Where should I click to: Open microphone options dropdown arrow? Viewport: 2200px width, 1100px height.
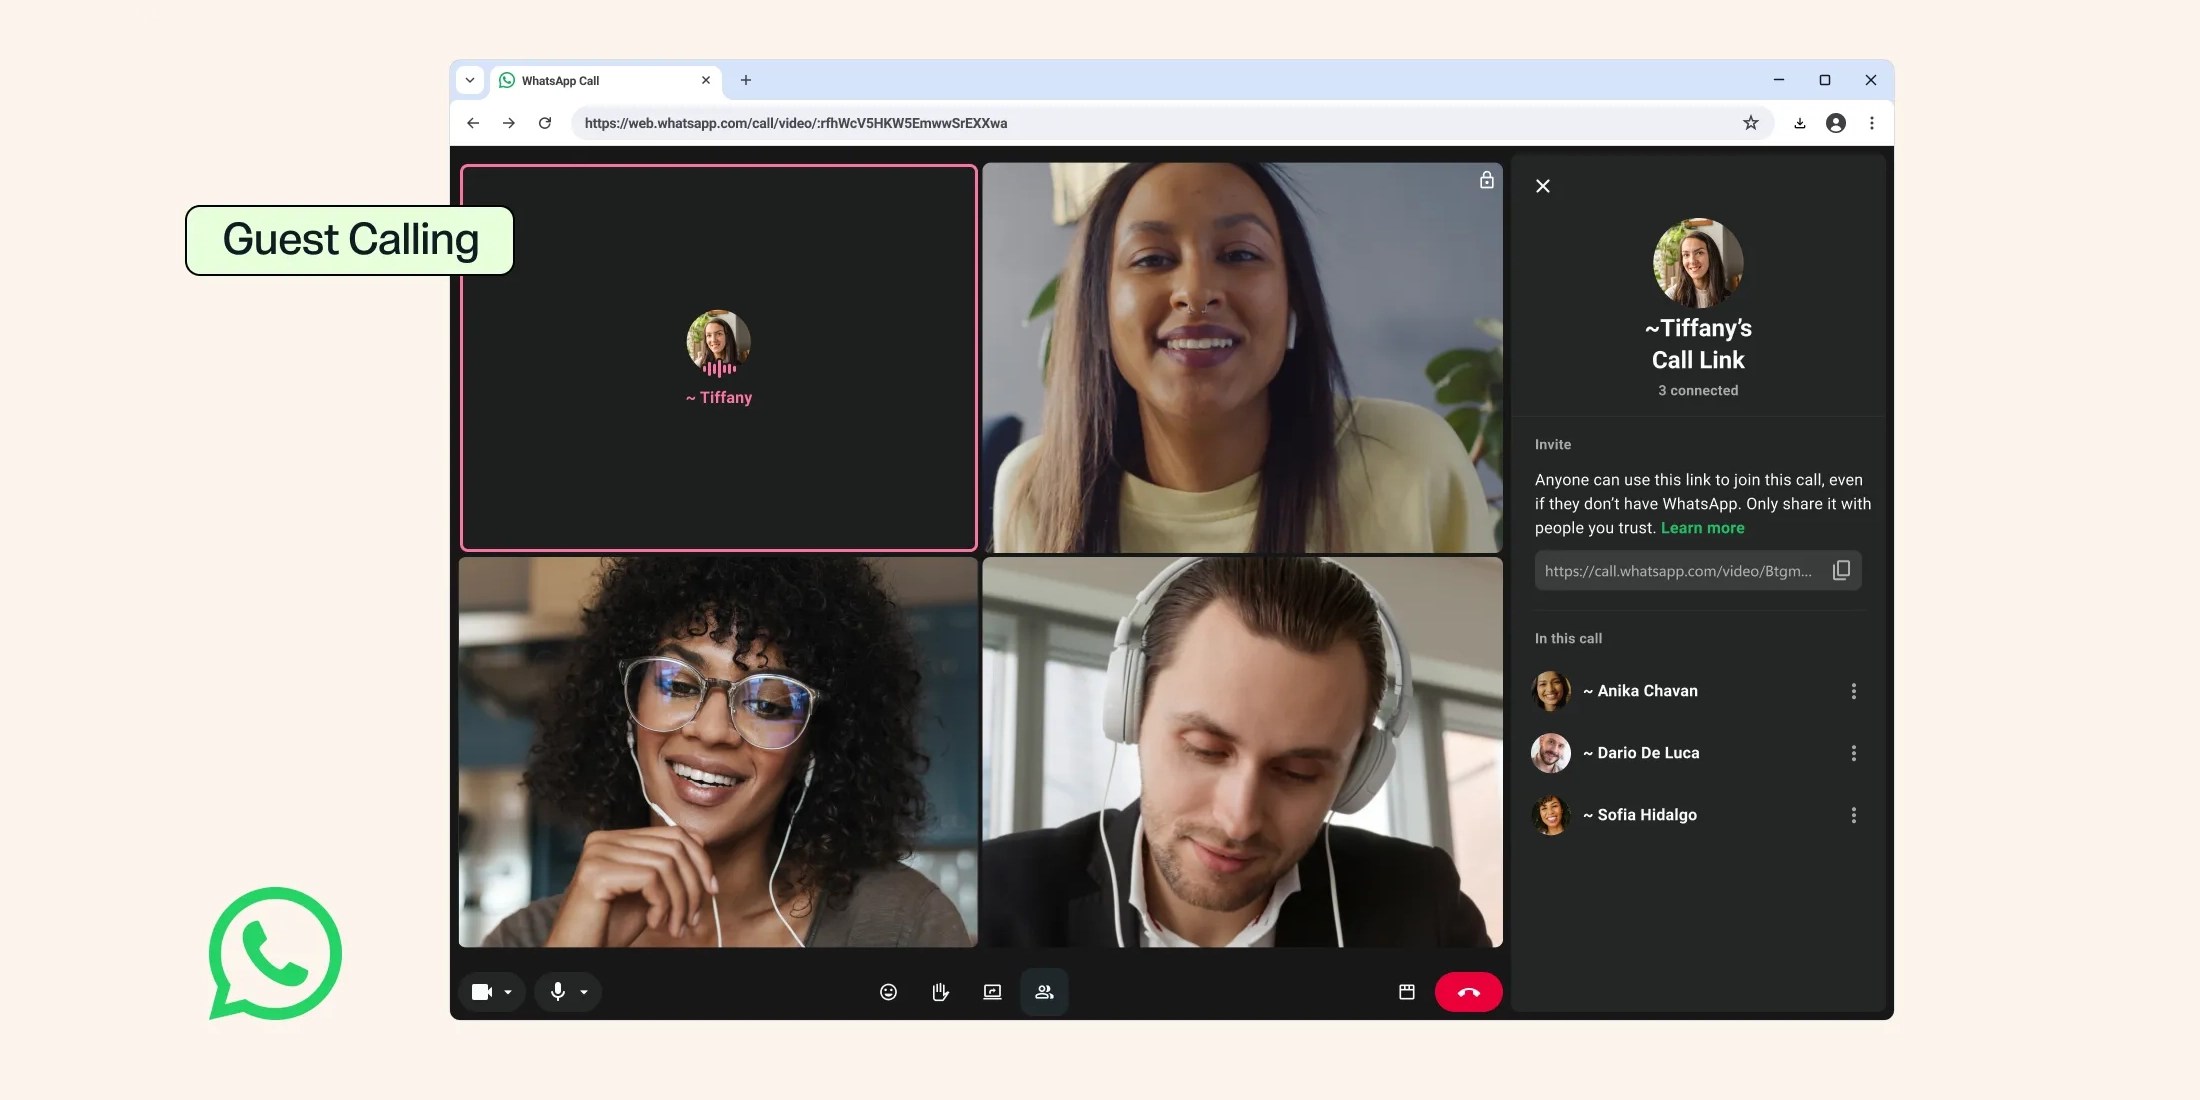tap(584, 992)
